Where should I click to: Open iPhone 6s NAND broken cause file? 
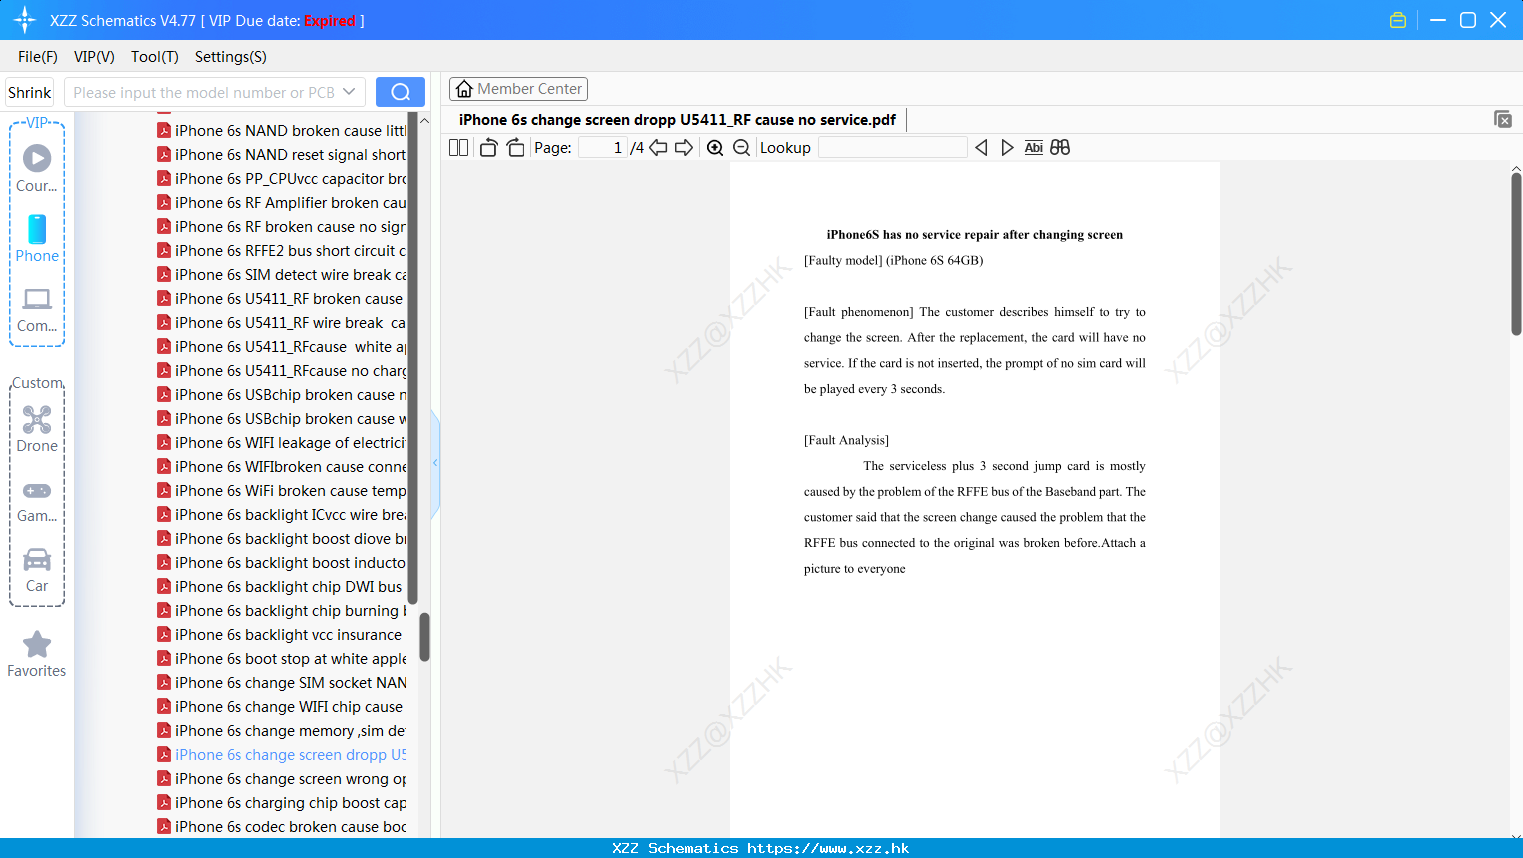282,131
